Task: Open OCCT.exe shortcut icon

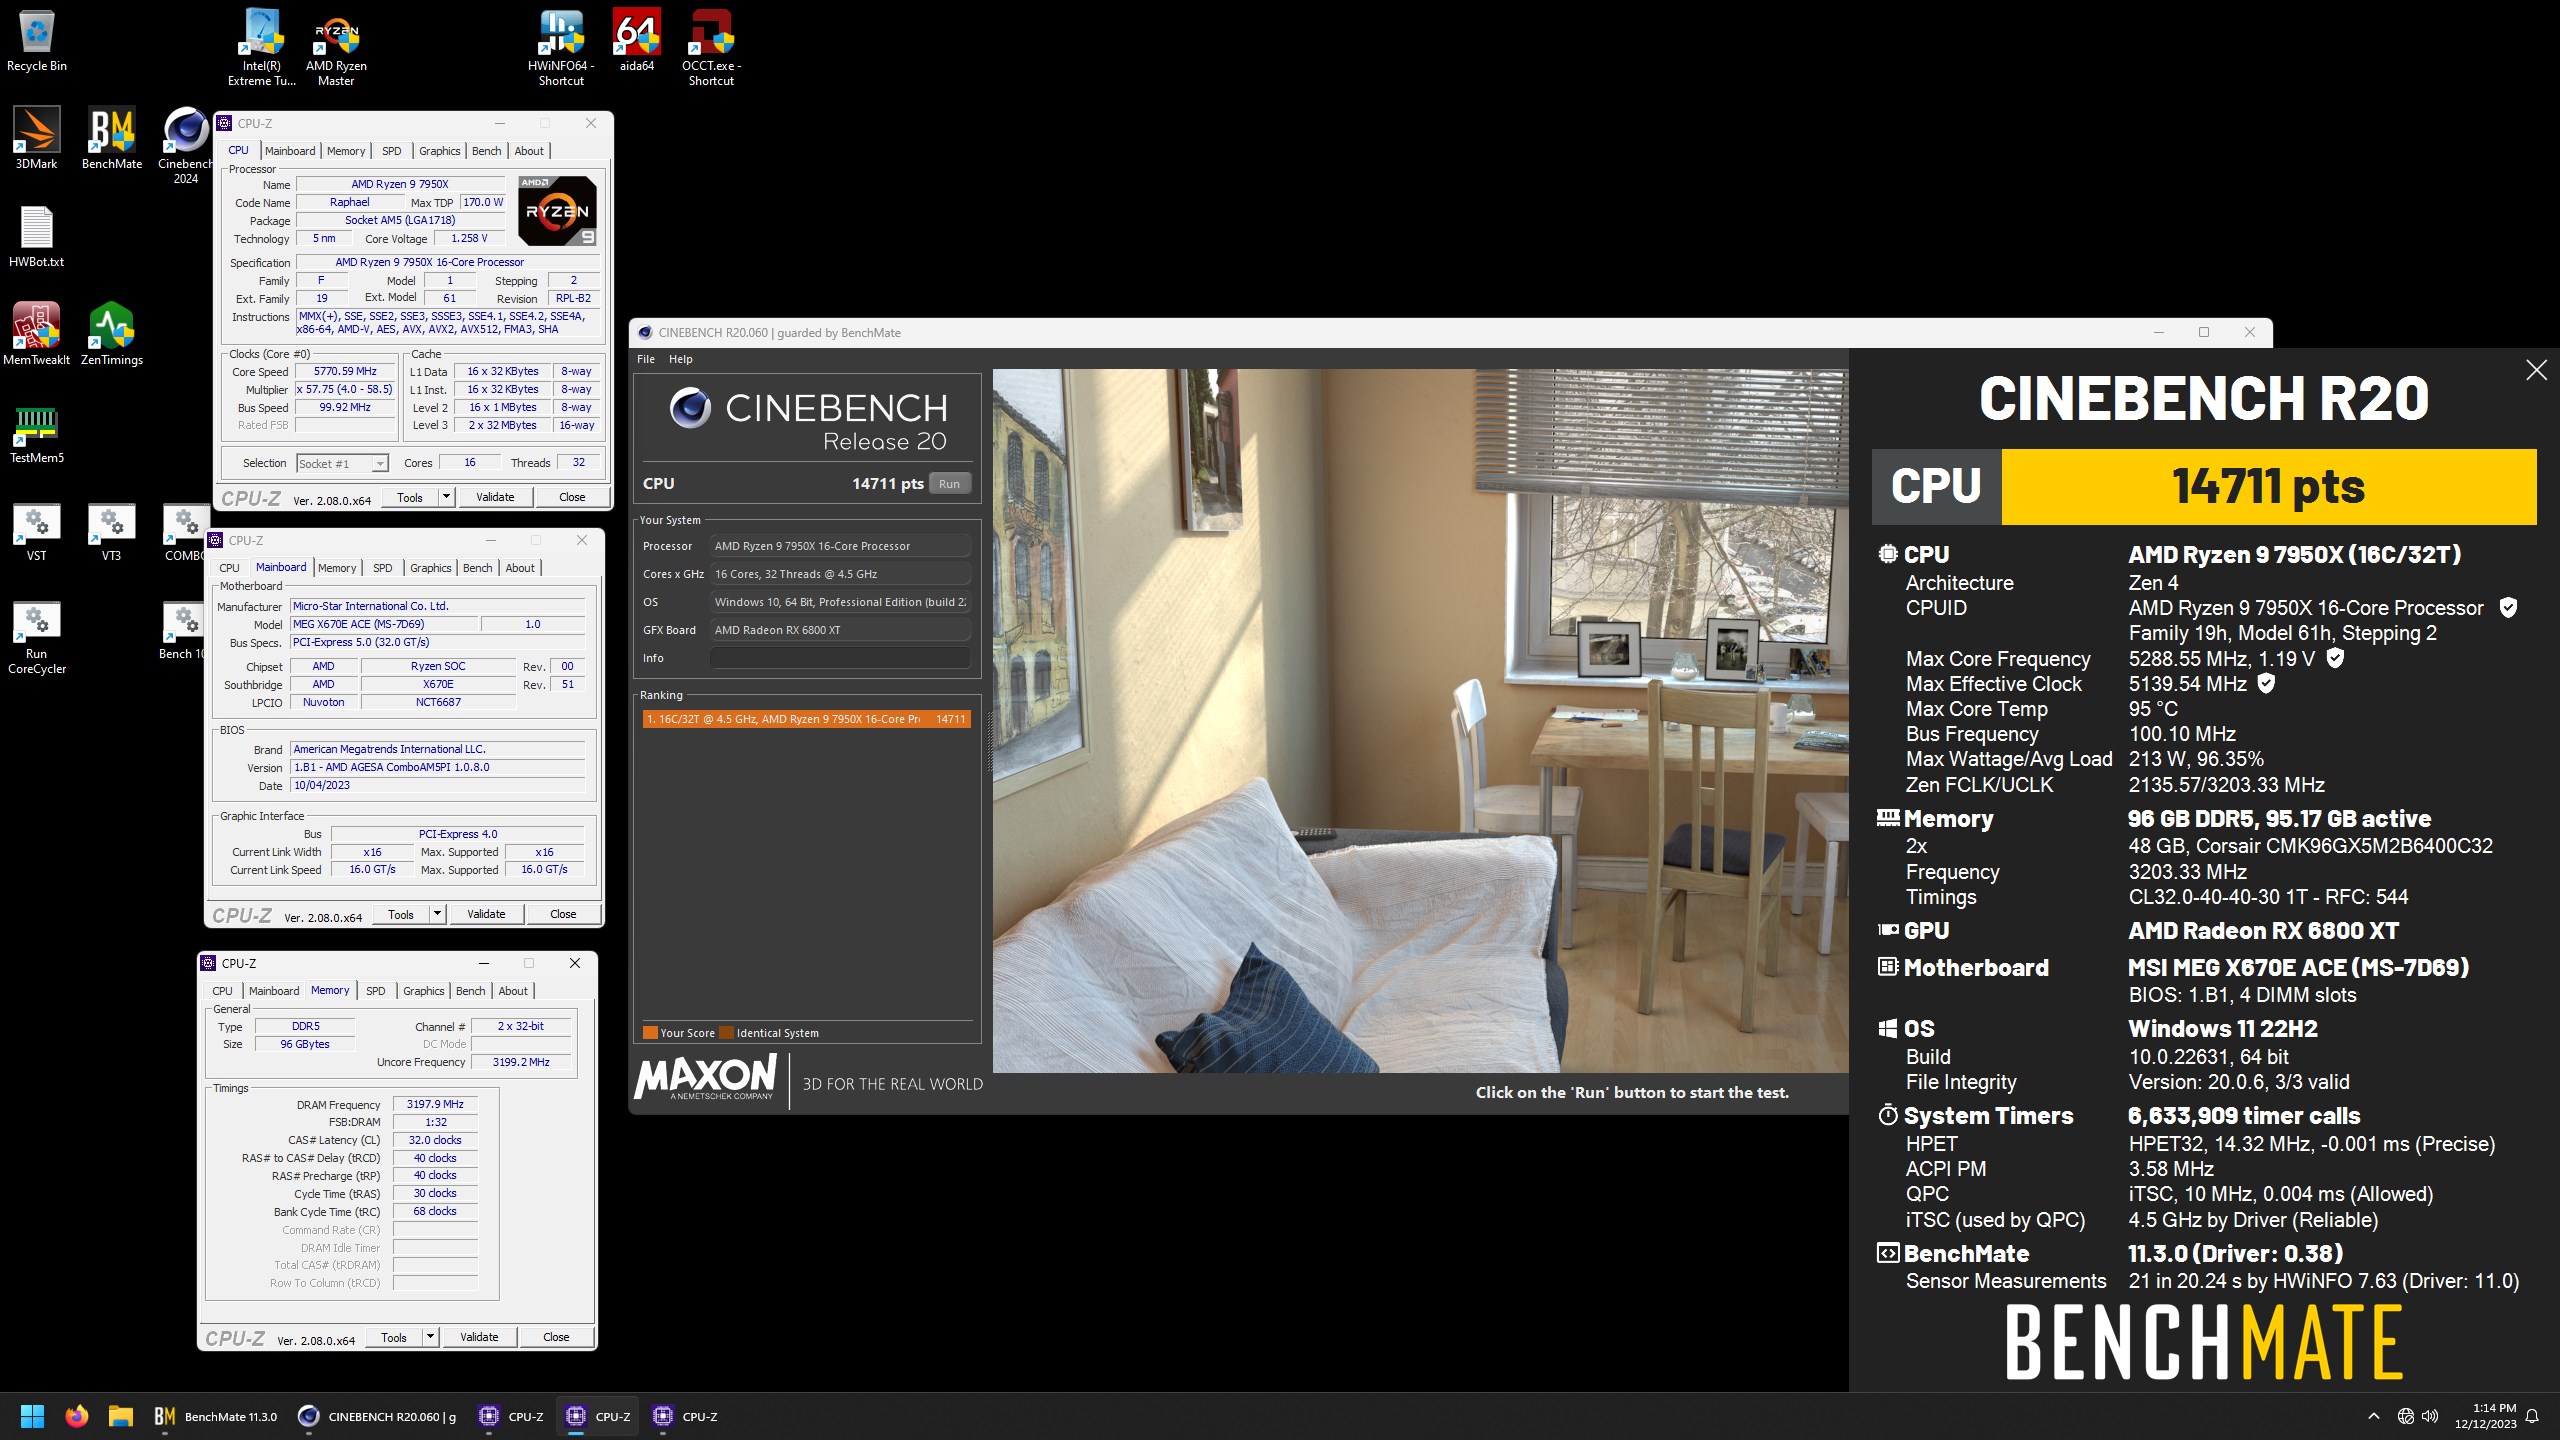Action: click(x=711, y=47)
